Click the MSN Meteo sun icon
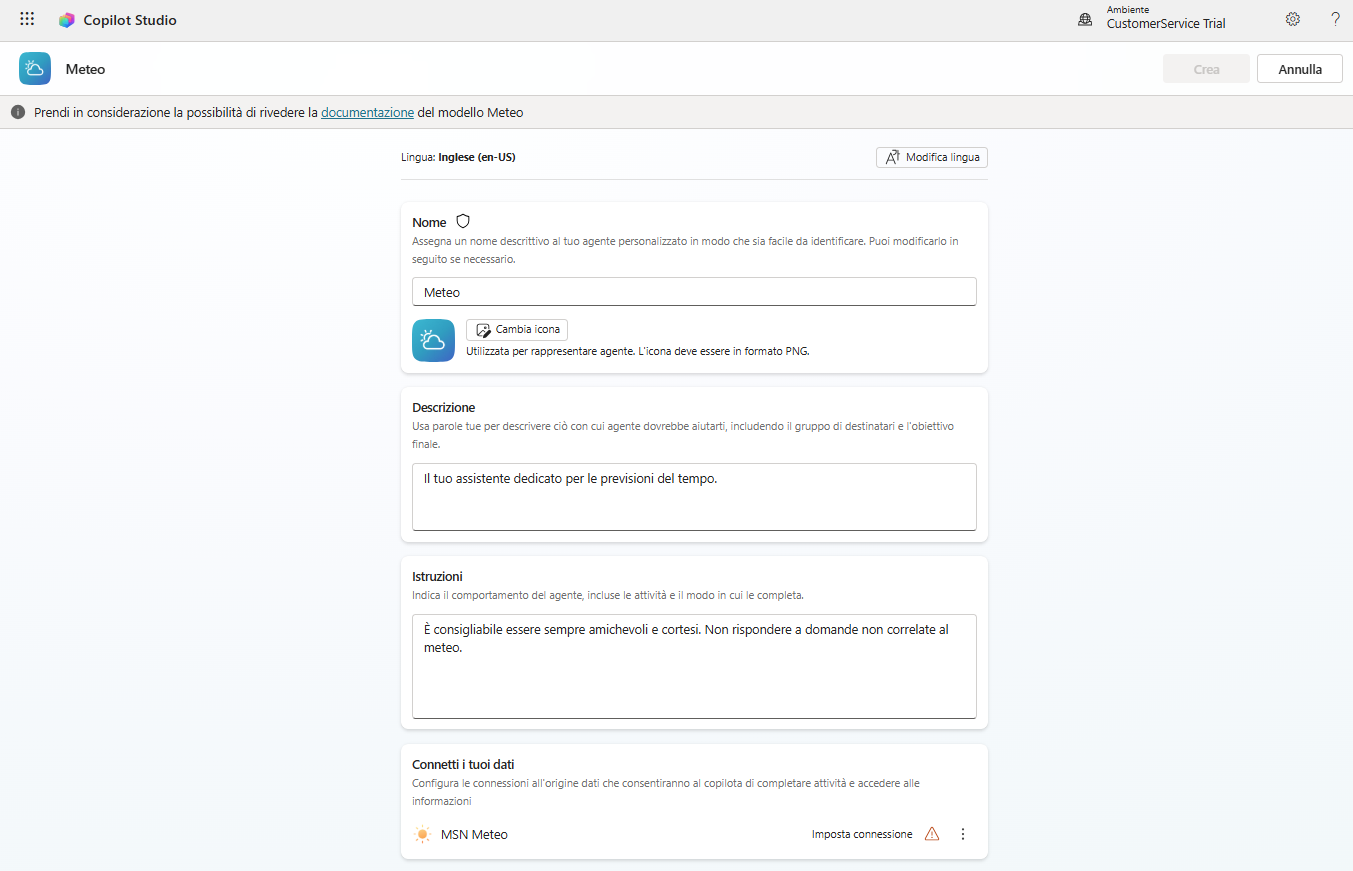This screenshot has height=871, width=1353. coord(423,834)
